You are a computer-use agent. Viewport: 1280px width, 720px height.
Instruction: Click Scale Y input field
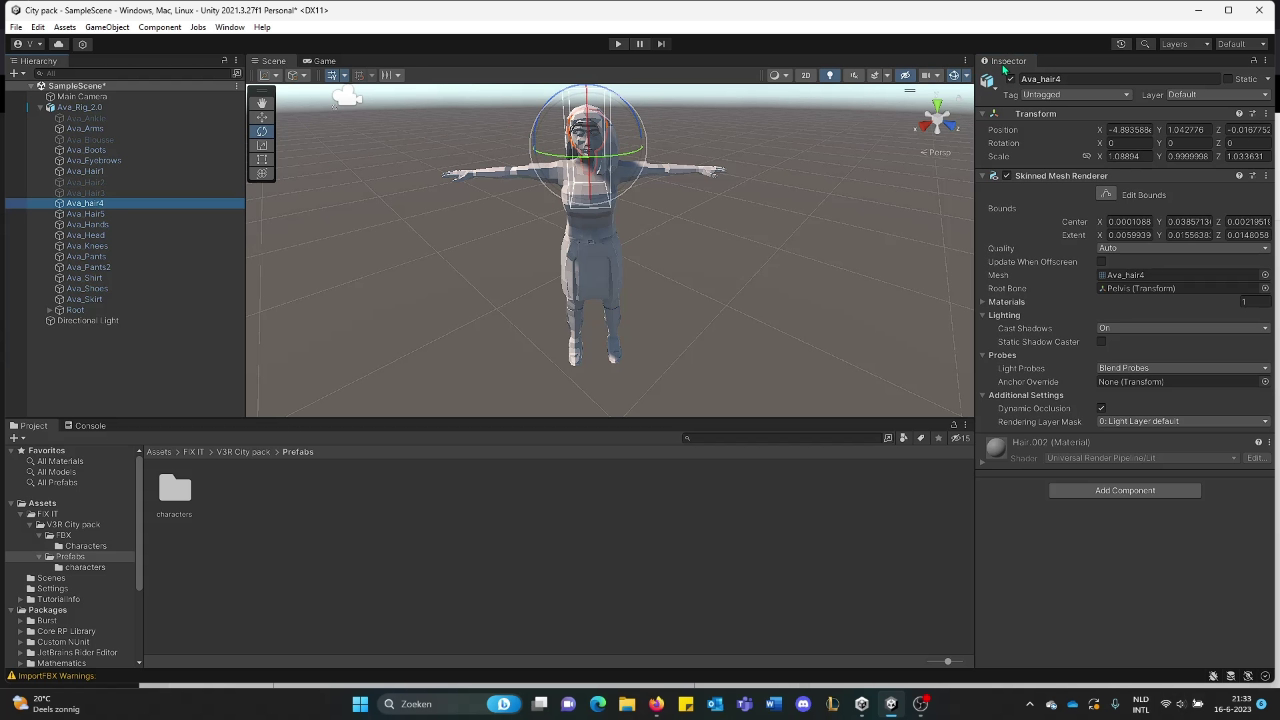(1189, 156)
